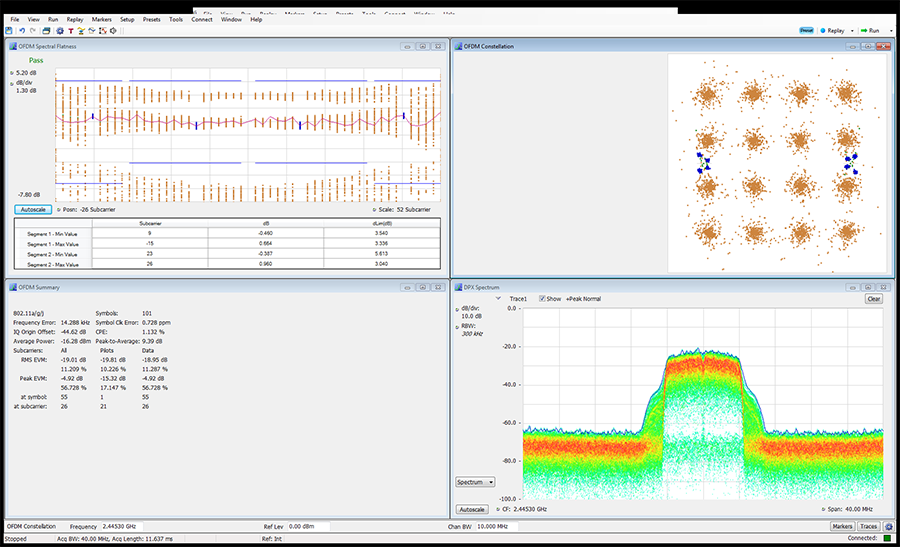Screen dimensions: 900x547
Task: Toggle the Show checkbox for Trace1
Action: click(541, 298)
